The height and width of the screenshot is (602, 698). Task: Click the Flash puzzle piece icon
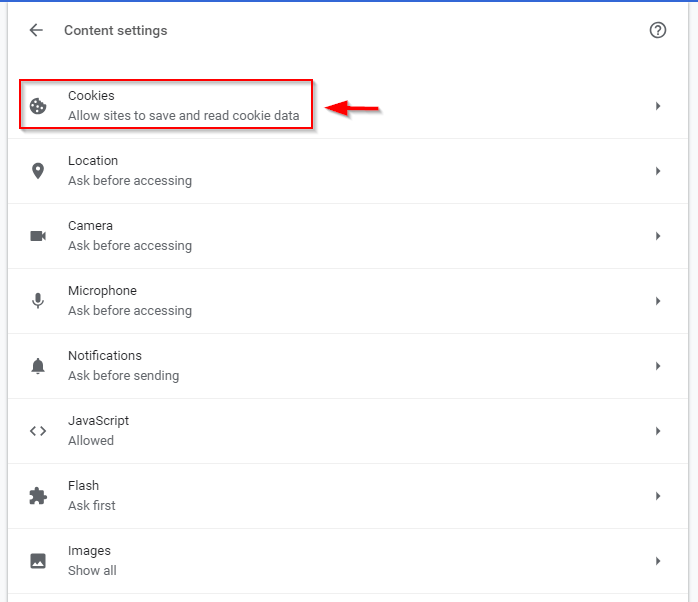(x=38, y=496)
